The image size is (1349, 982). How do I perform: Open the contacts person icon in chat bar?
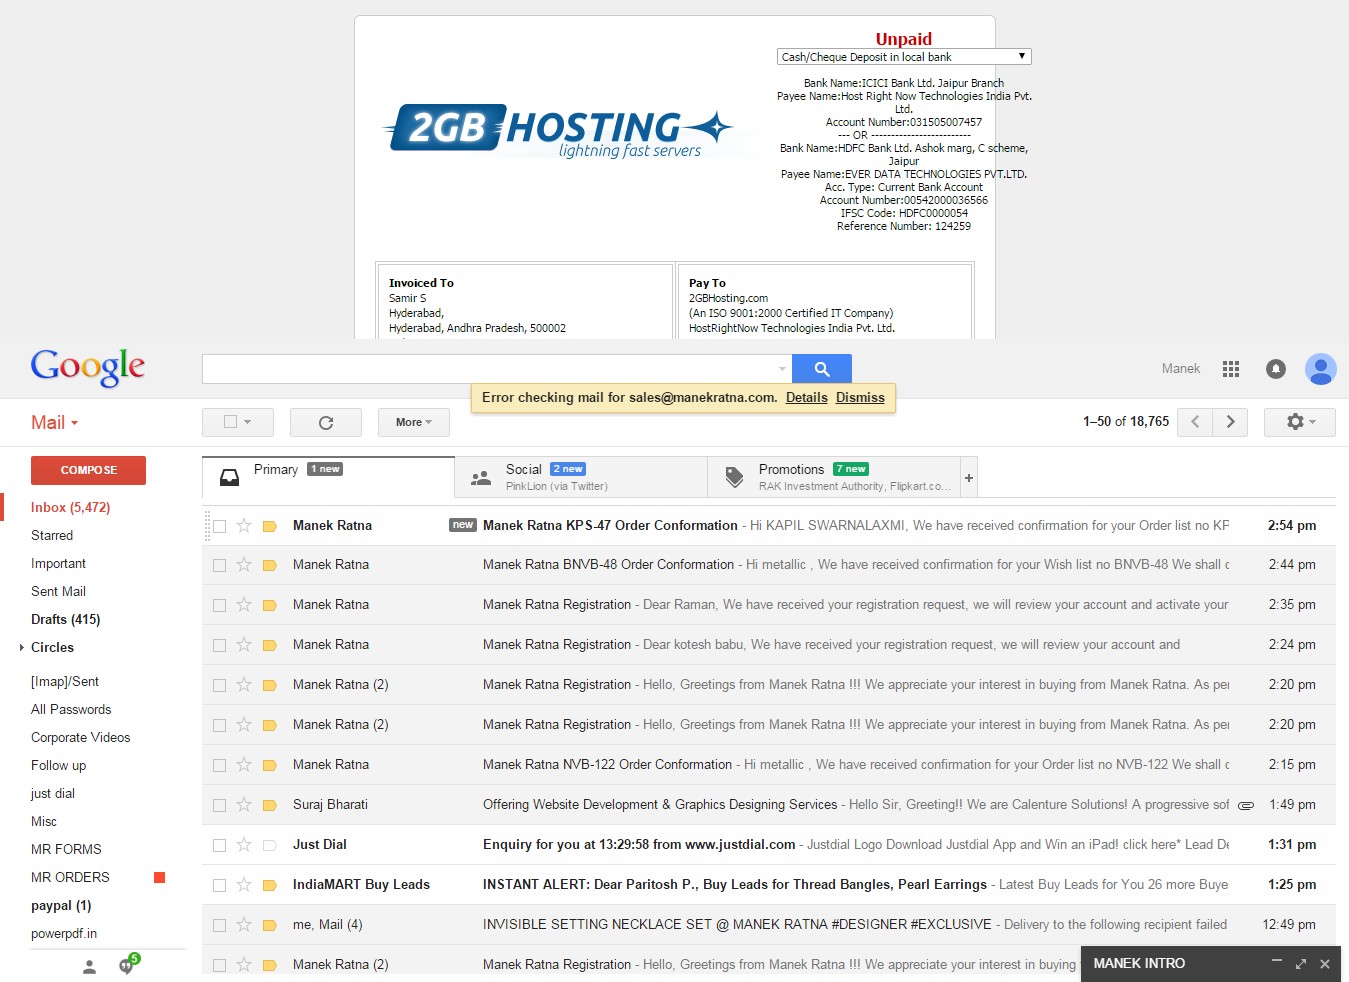click(x=89, y=966)
